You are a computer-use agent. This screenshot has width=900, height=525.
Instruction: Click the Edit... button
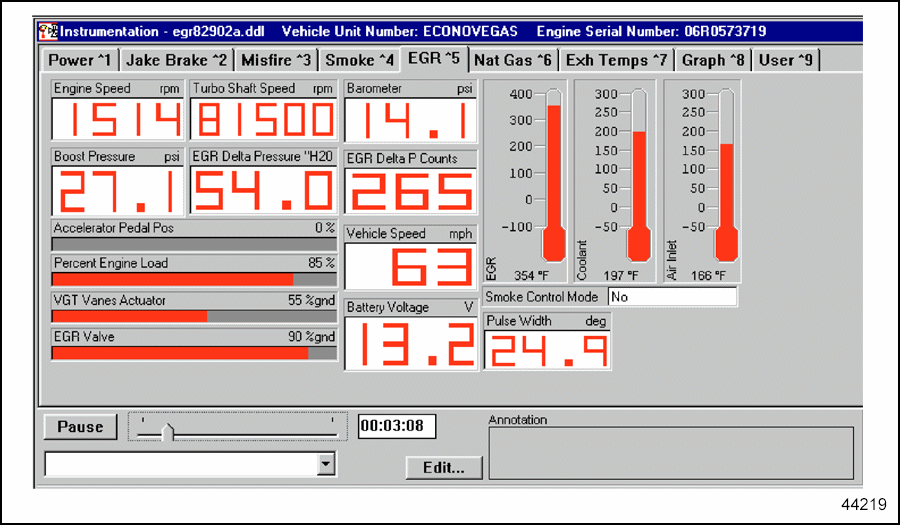(x=444, y=467)
